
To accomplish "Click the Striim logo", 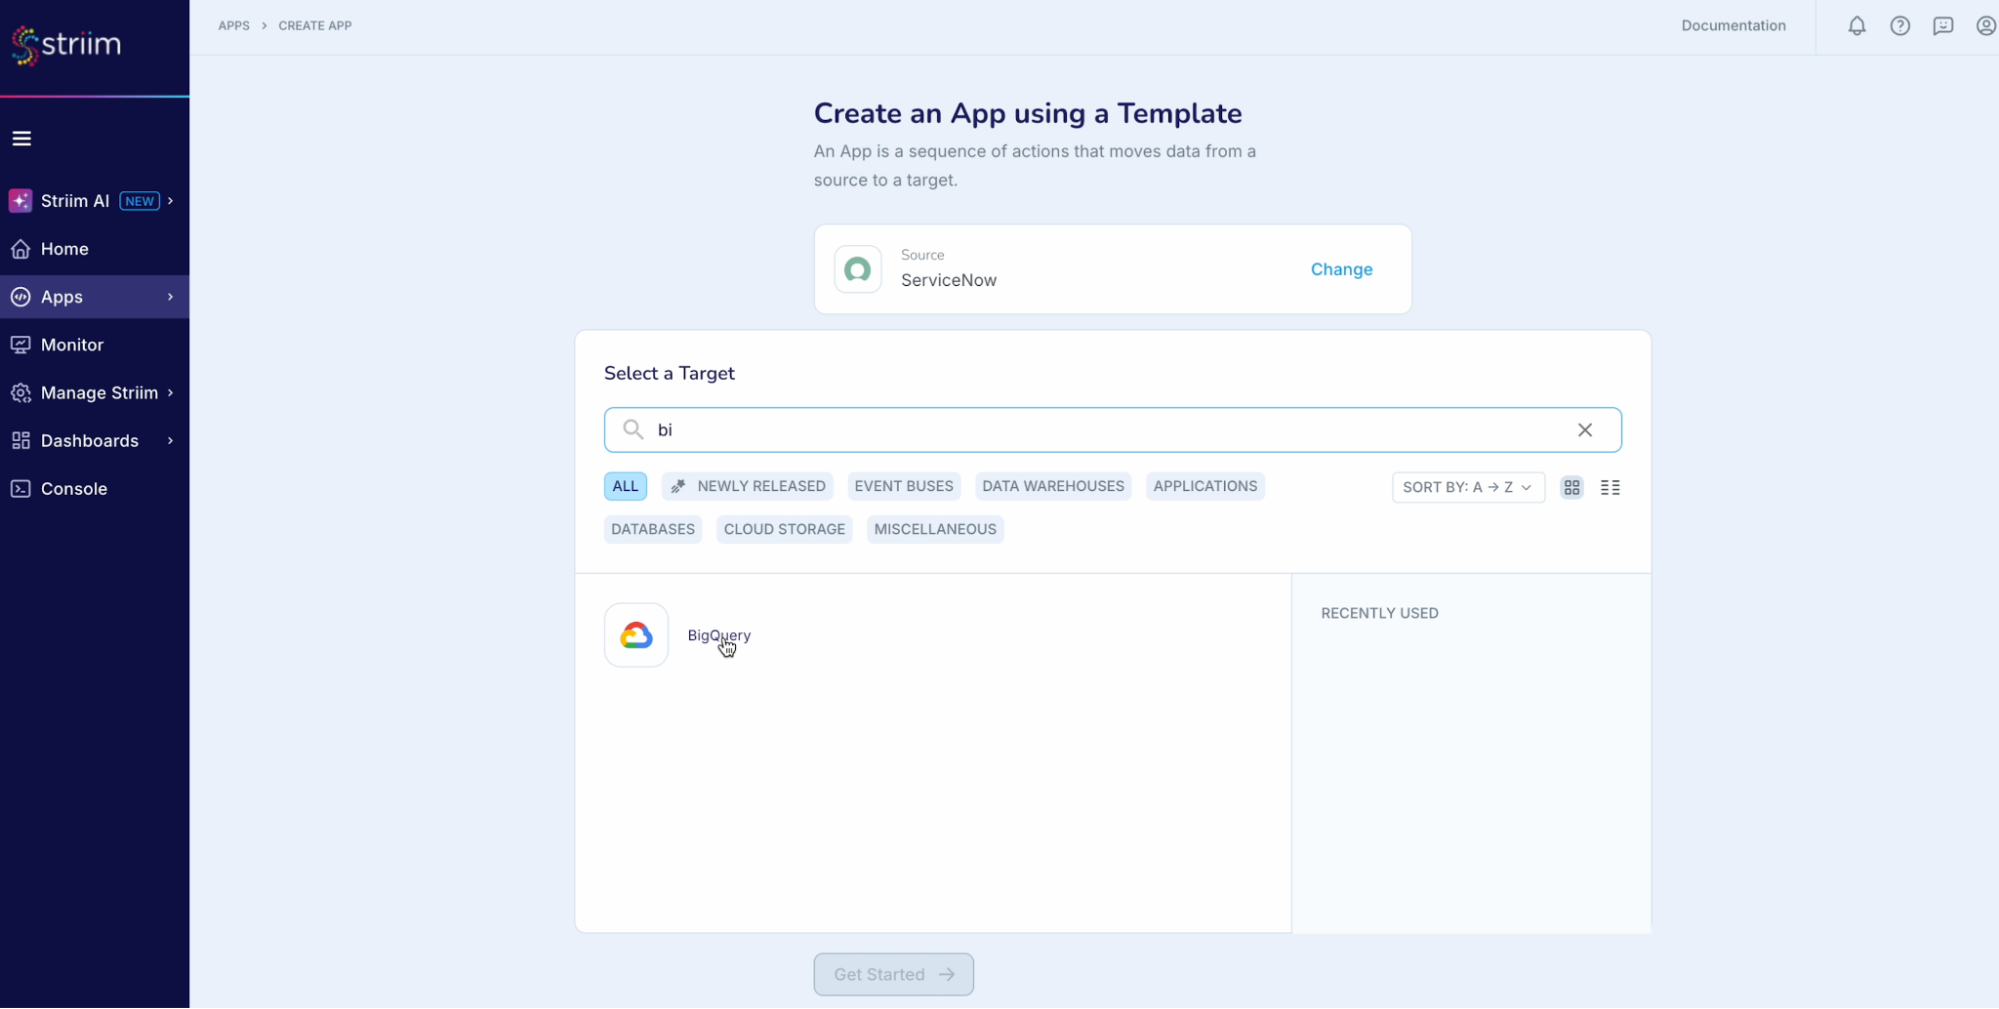I will [66, 44].
